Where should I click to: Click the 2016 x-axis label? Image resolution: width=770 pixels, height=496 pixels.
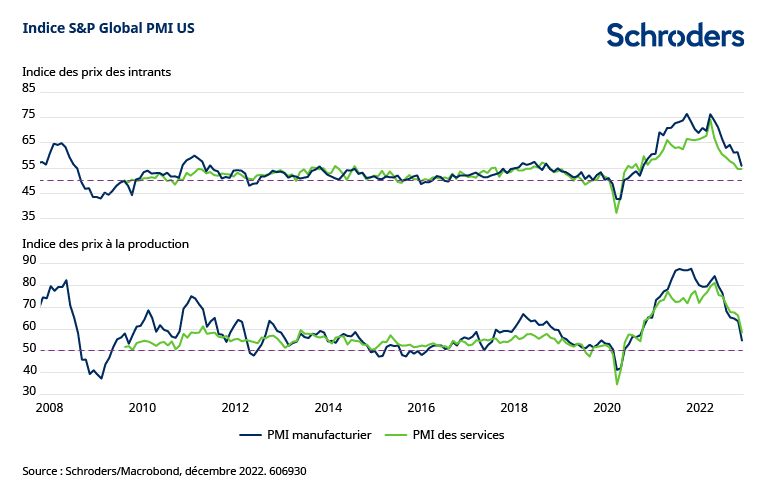tap(421, 408)
